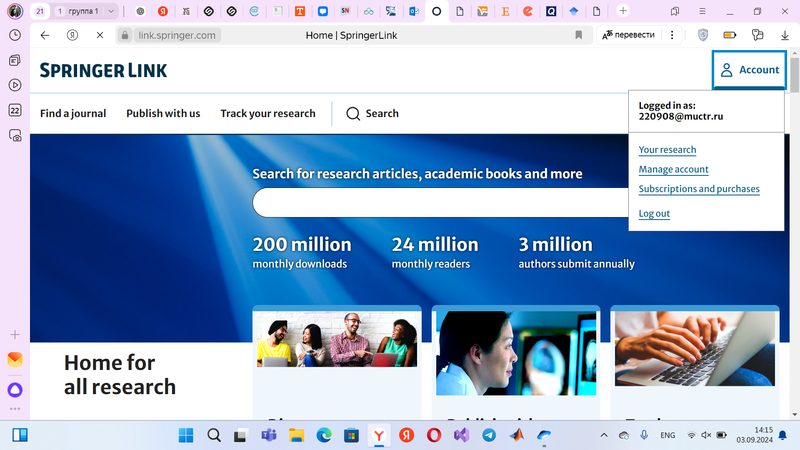Open the collections icon in sidebar

(x=15, y=60)
